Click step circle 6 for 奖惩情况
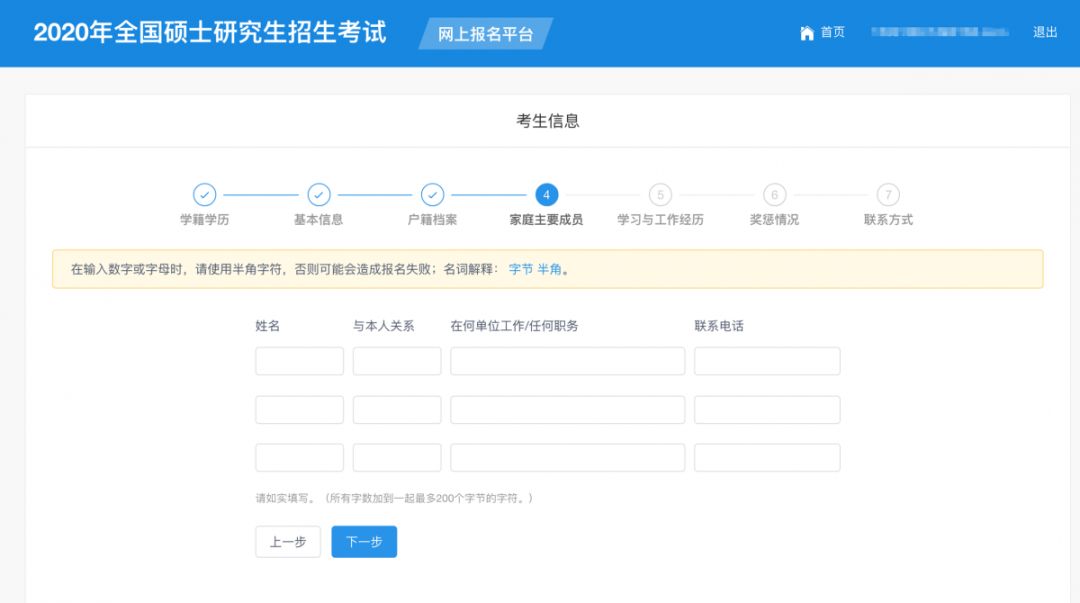Screen dimensions: 1080x603 tap(774, 195)
